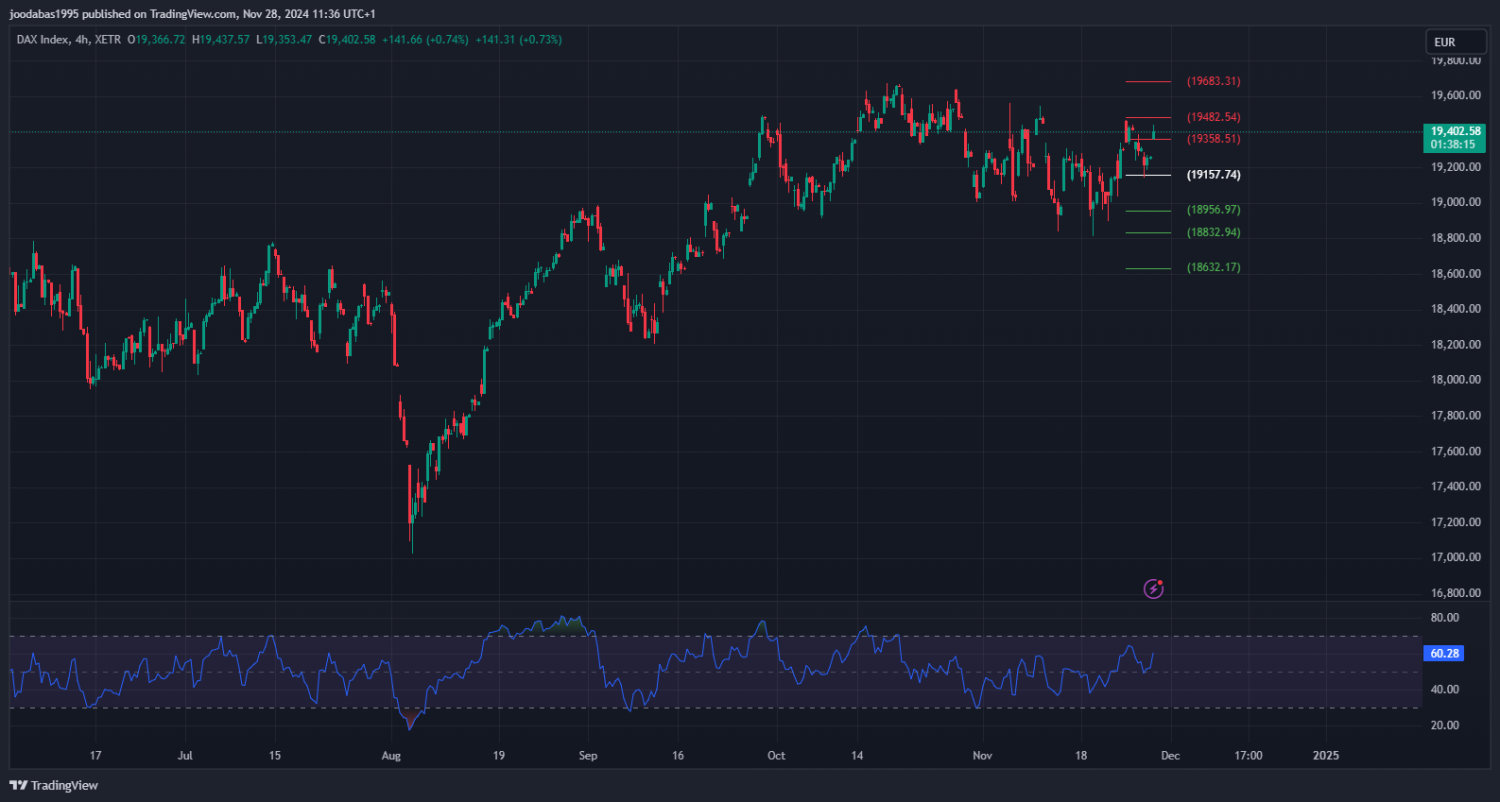Select the green 18632.17 support label
Image resolution: width=1500 pixels, height=802 pixels.
point(1213,268)
